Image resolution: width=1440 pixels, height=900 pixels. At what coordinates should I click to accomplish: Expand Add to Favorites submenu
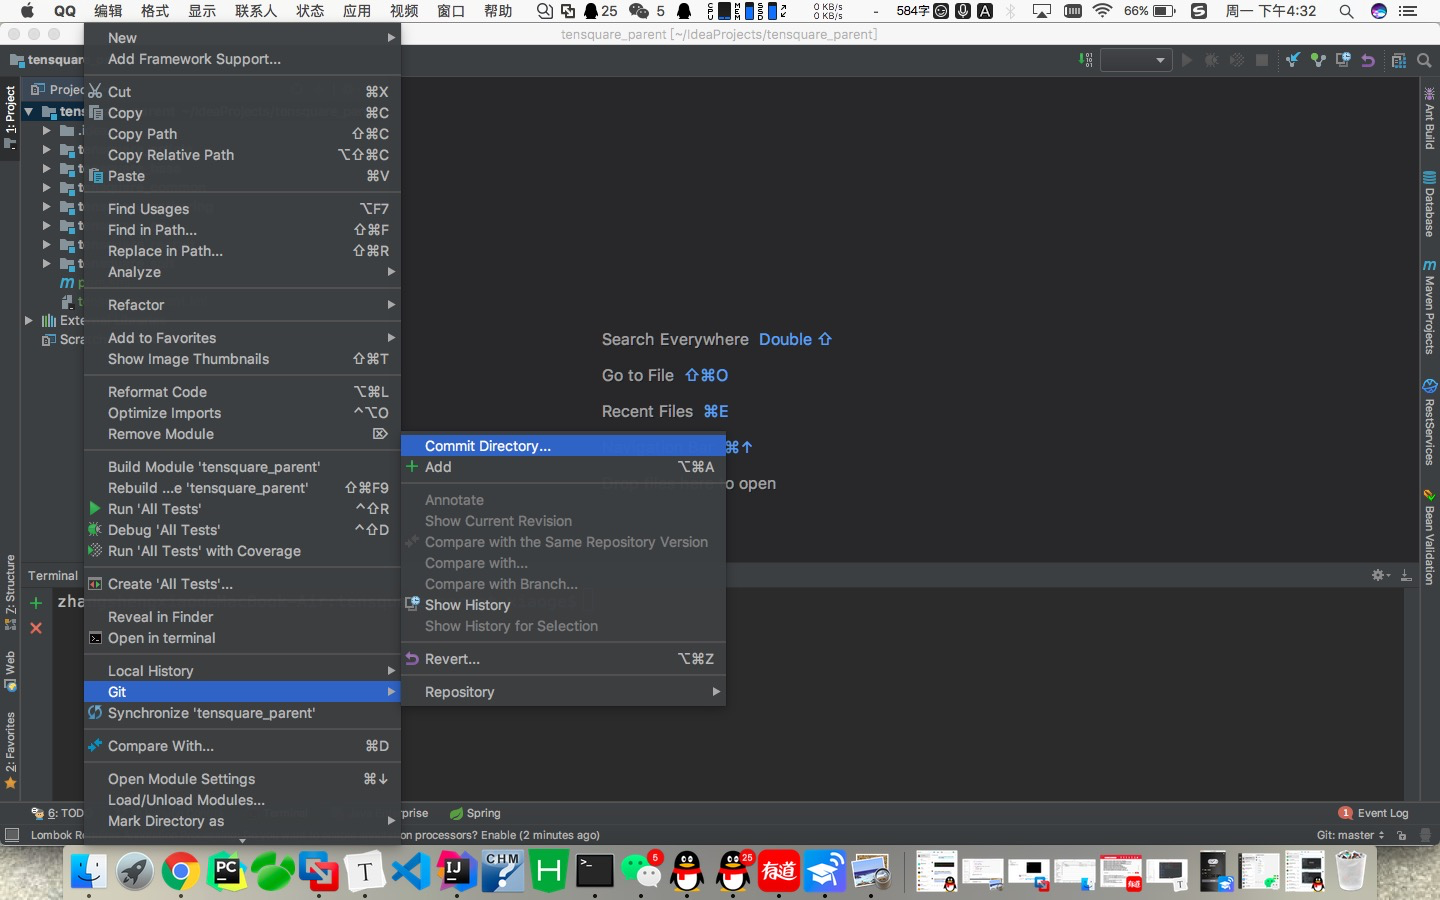click(243, 338)
